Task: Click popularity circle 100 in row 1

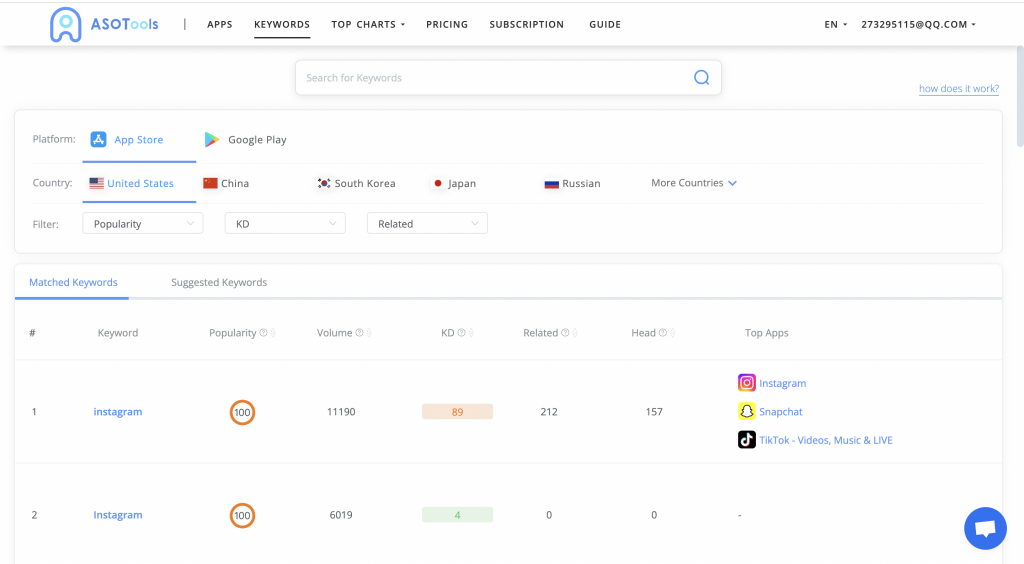Action: point(242,412)
